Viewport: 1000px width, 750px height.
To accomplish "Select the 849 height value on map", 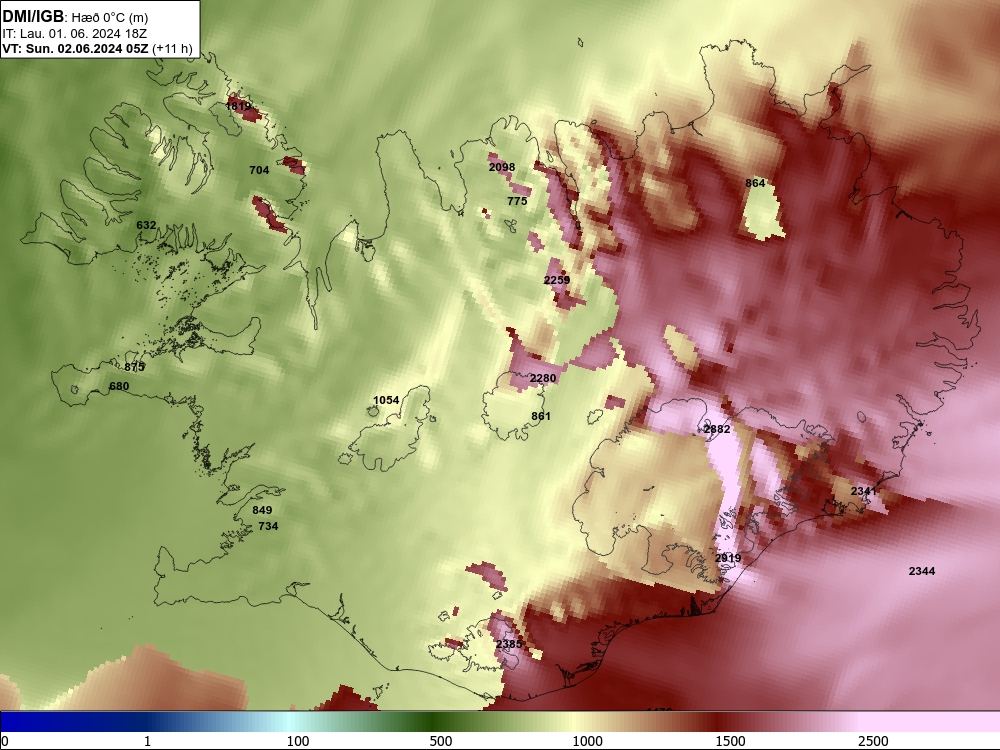I will [x=262, y=510].
